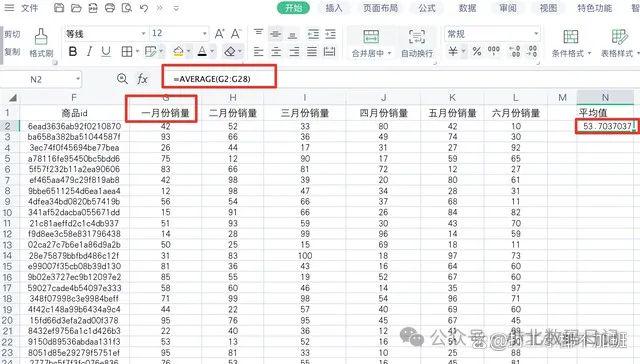Expand the Merge and Center dropdown arrow
Viewport: 640px width, 364px height.
click(389, 53)
